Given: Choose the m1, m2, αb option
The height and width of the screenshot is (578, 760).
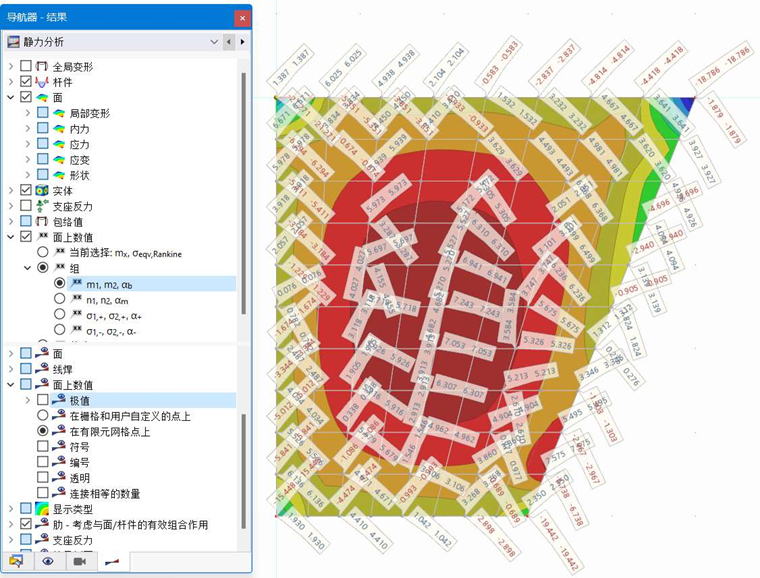Looking at the screenshot, I should click(60, 283).
